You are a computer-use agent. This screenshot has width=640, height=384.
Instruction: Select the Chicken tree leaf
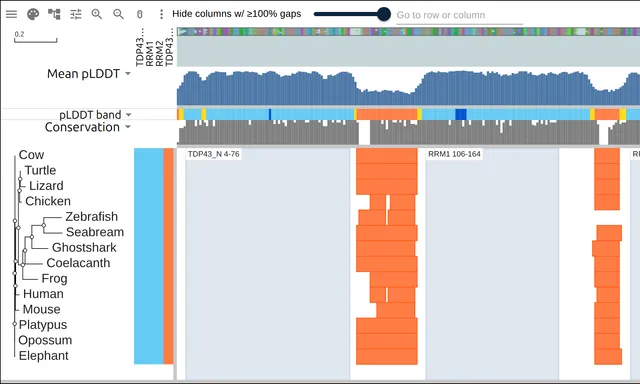coord(48,201)
